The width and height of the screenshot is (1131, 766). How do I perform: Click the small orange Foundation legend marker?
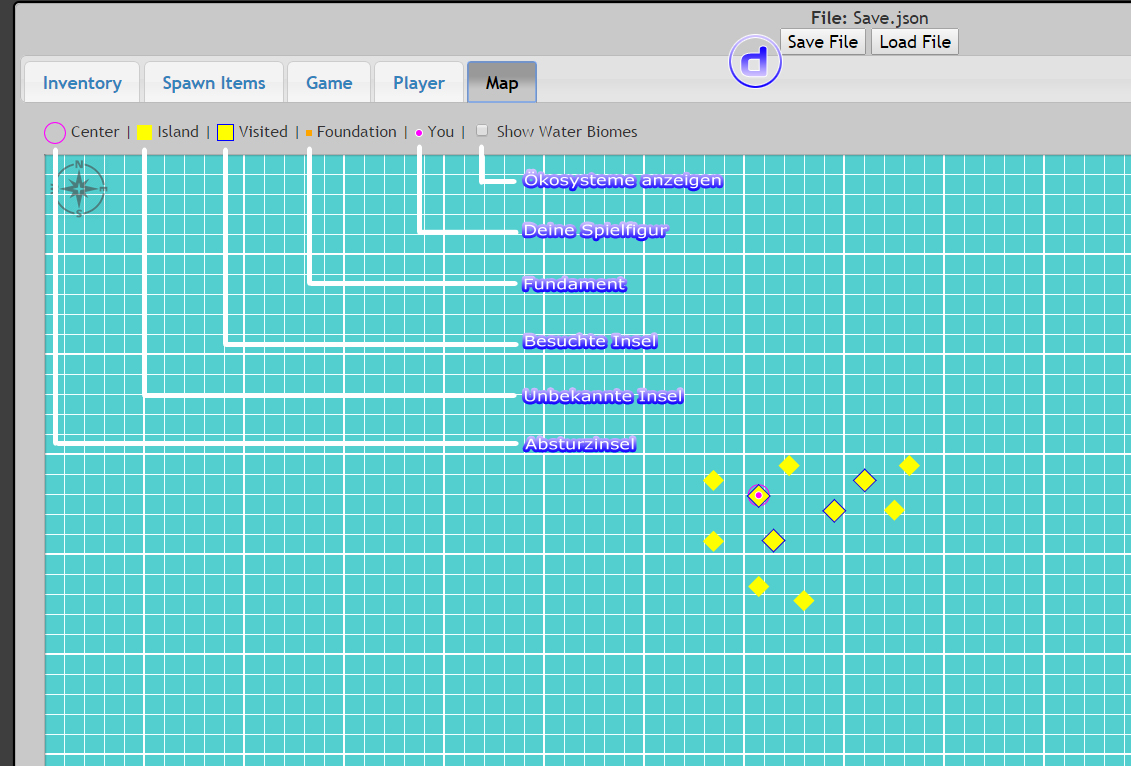click(x=309, y=132)
